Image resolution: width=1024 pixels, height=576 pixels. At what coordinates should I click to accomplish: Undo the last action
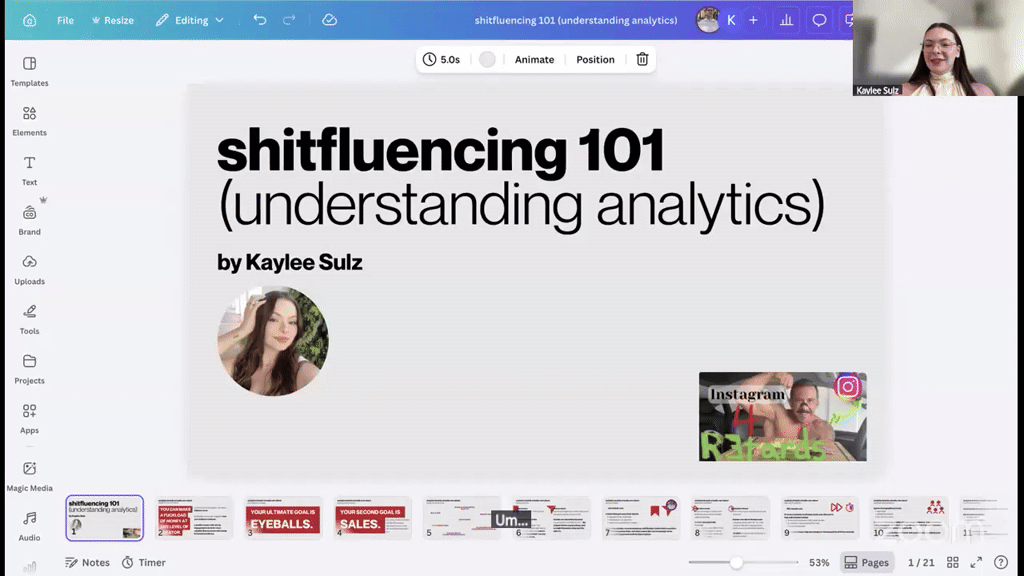(260, 20)
